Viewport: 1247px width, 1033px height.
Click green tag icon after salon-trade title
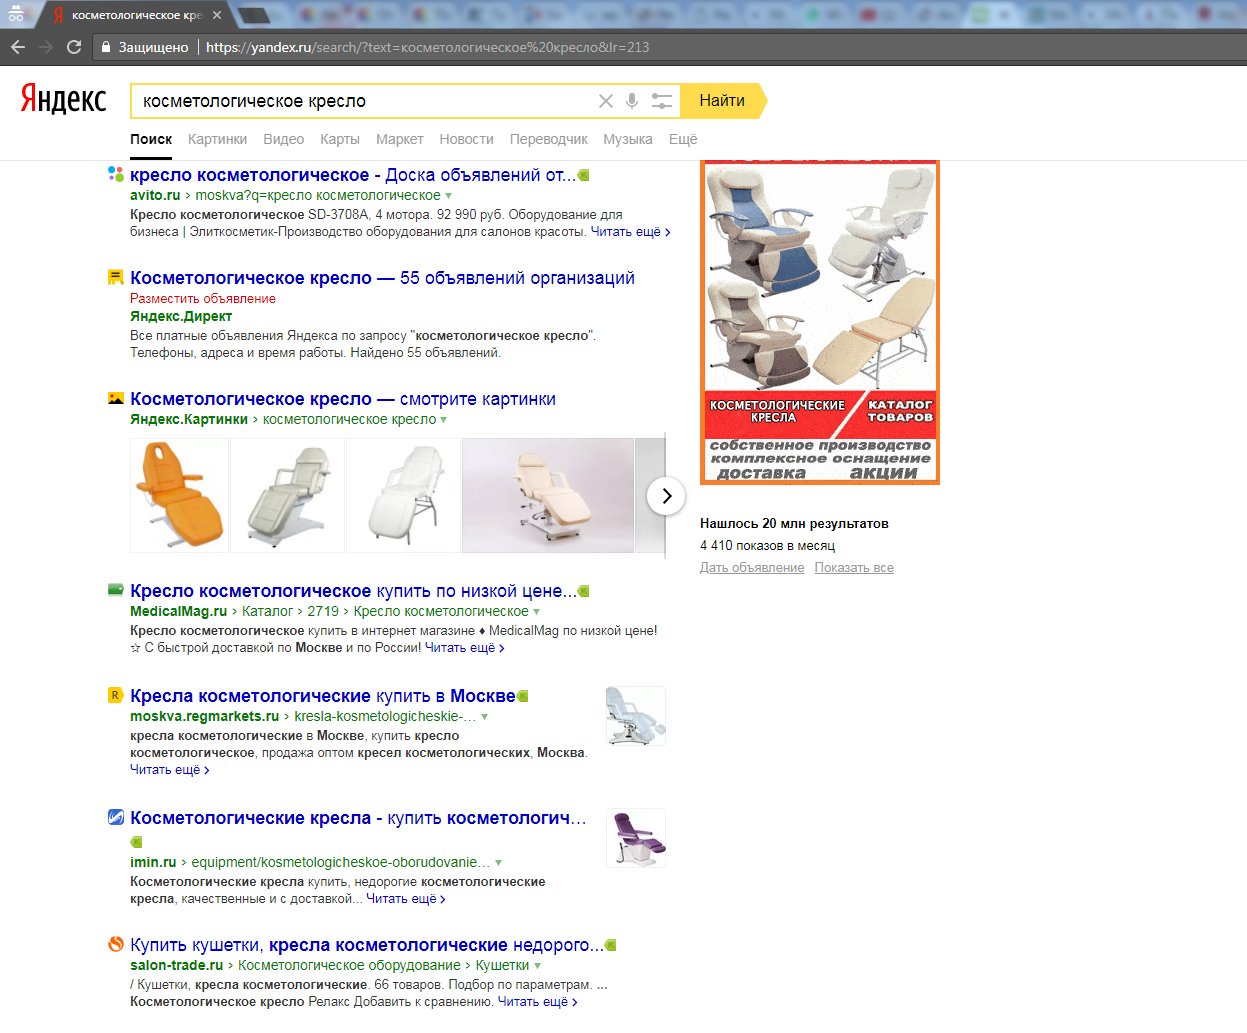coord(611,945)
